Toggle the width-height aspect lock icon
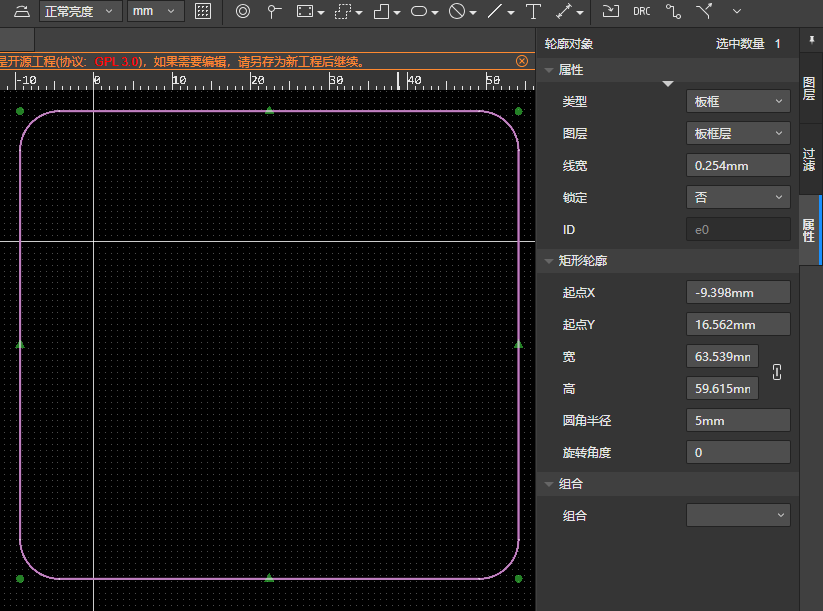 (x=777, y=372)
